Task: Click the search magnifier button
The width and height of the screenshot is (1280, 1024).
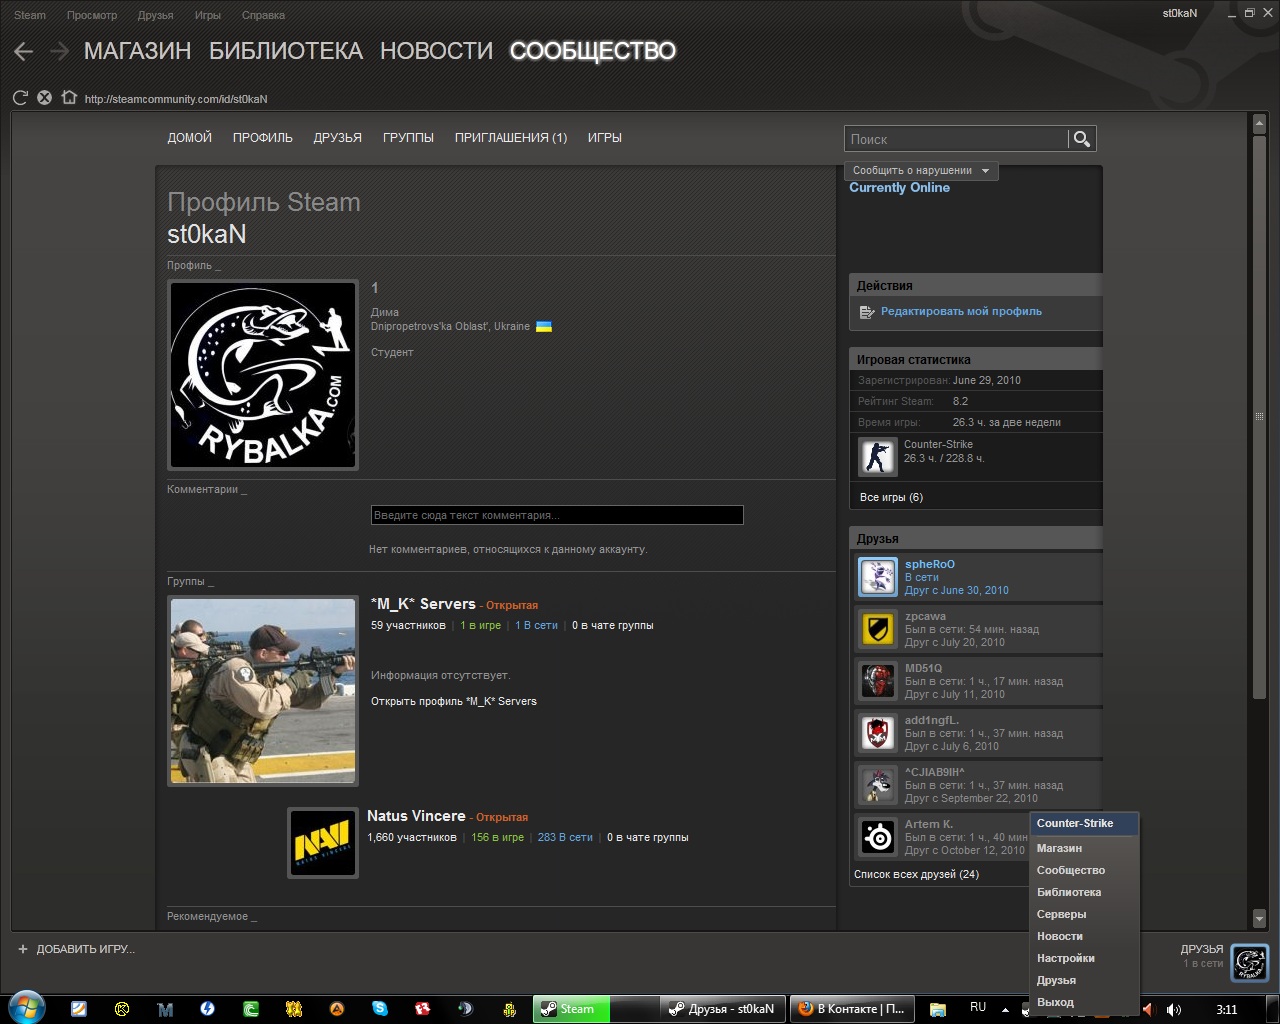Action: coord(1081,139)
